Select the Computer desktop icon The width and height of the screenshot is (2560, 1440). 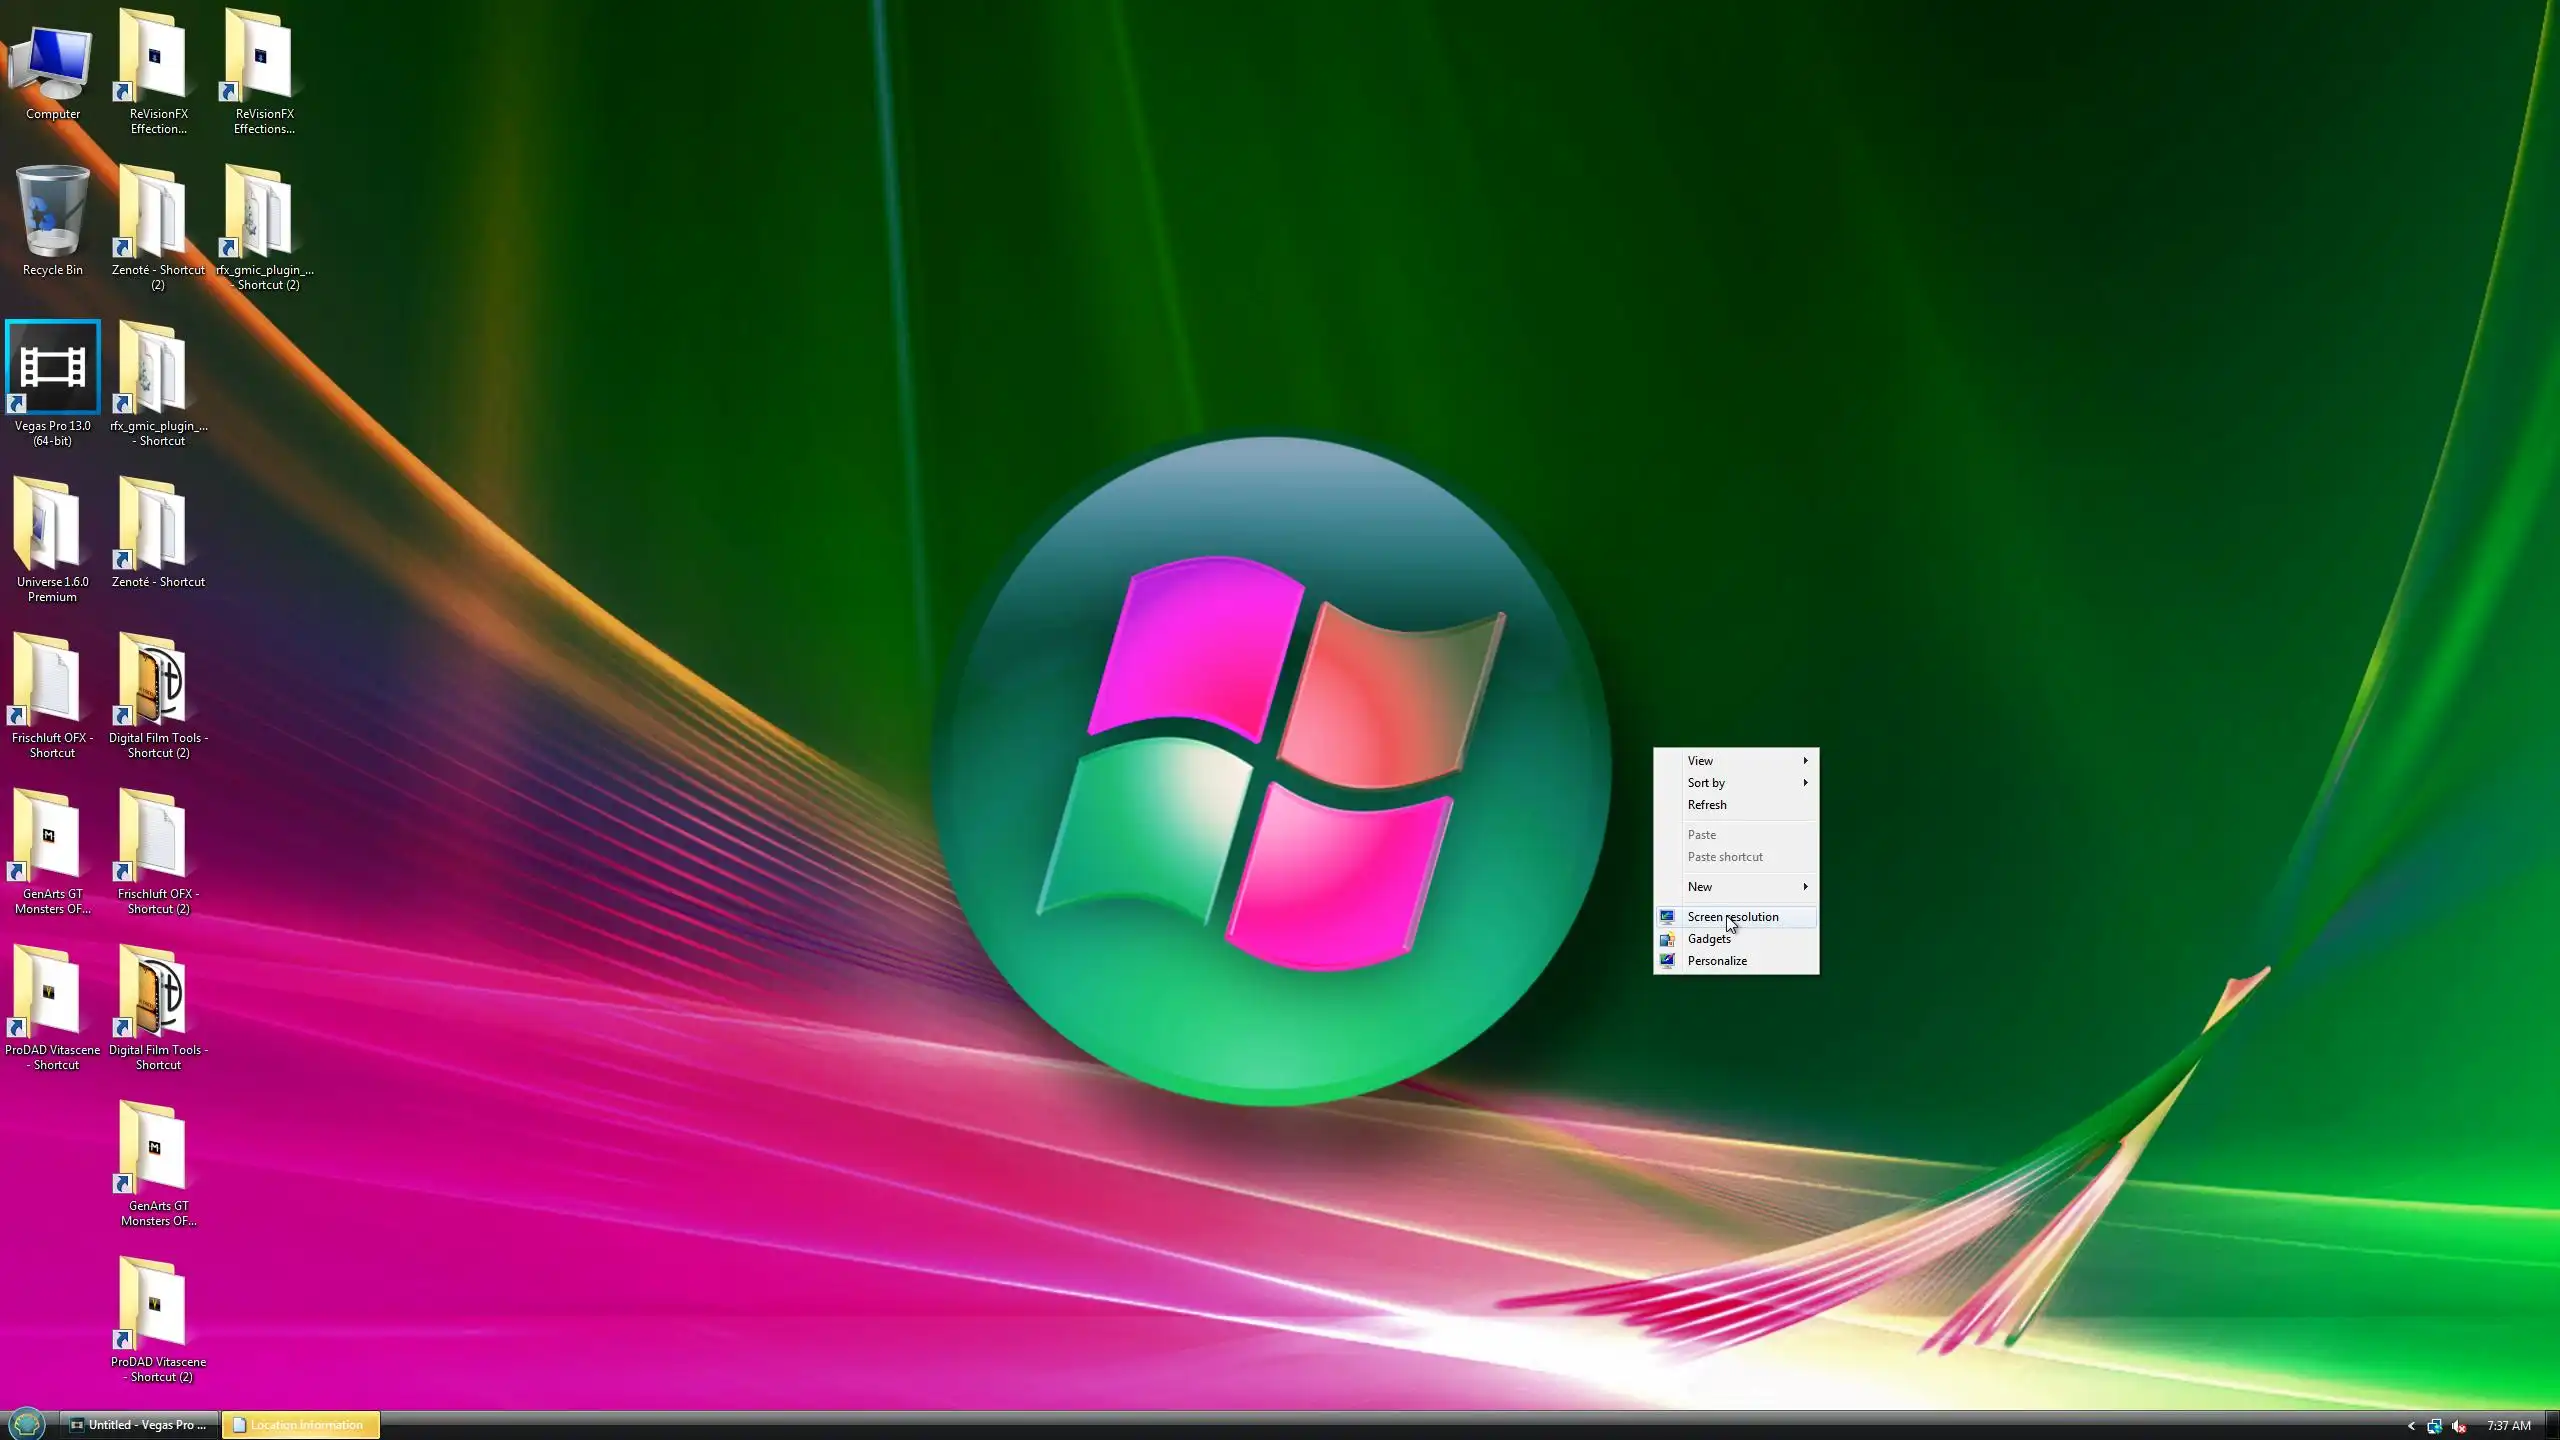point(52,60)
